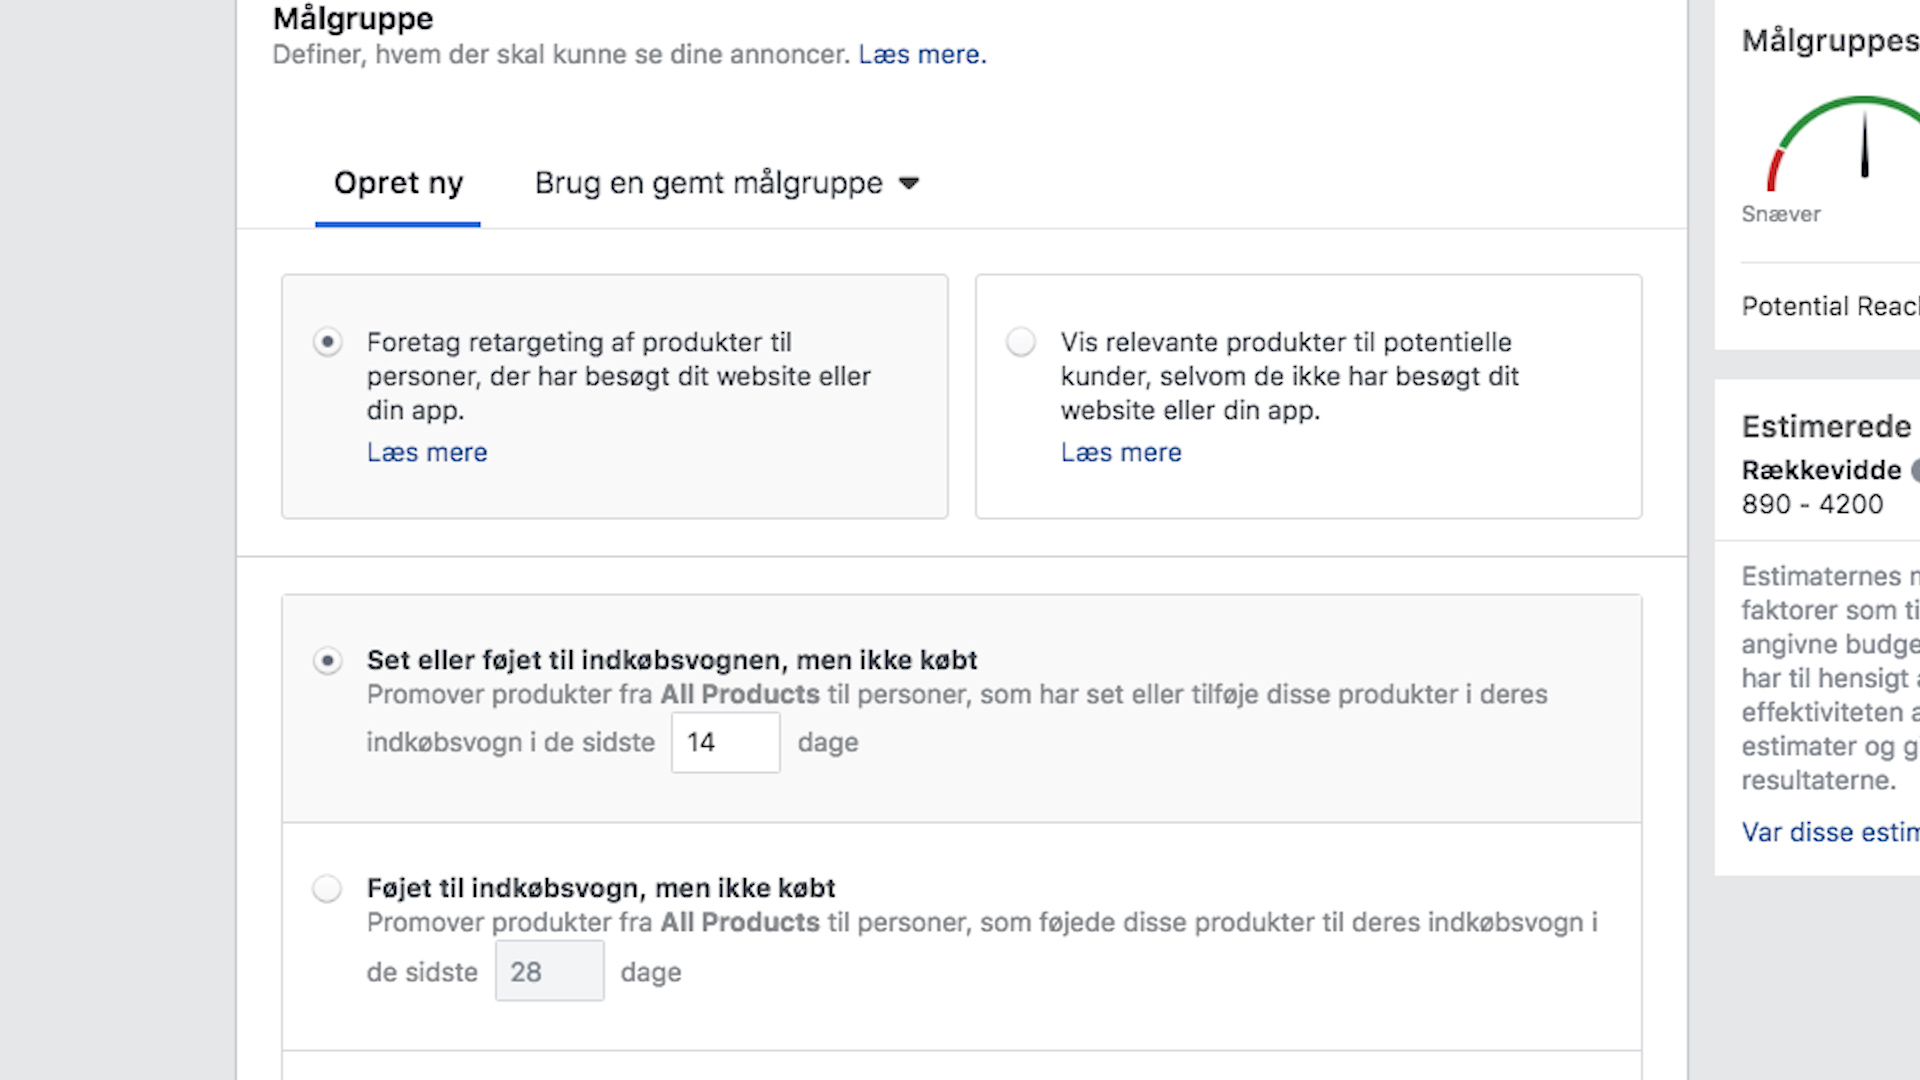Click the Snæver label under gauge
Screen dimensions: 1920x1080
pyautogui.click(x=1781, y=214)
